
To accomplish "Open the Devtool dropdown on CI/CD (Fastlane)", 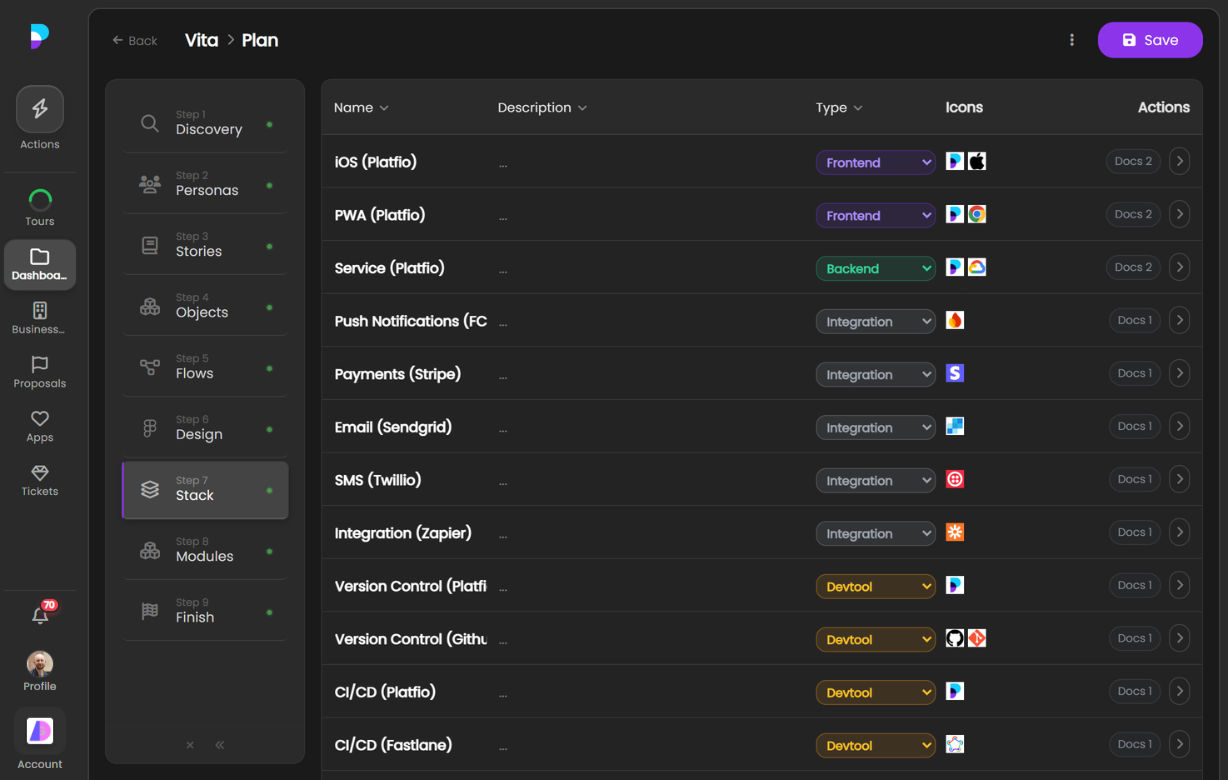I will (875, 745).
